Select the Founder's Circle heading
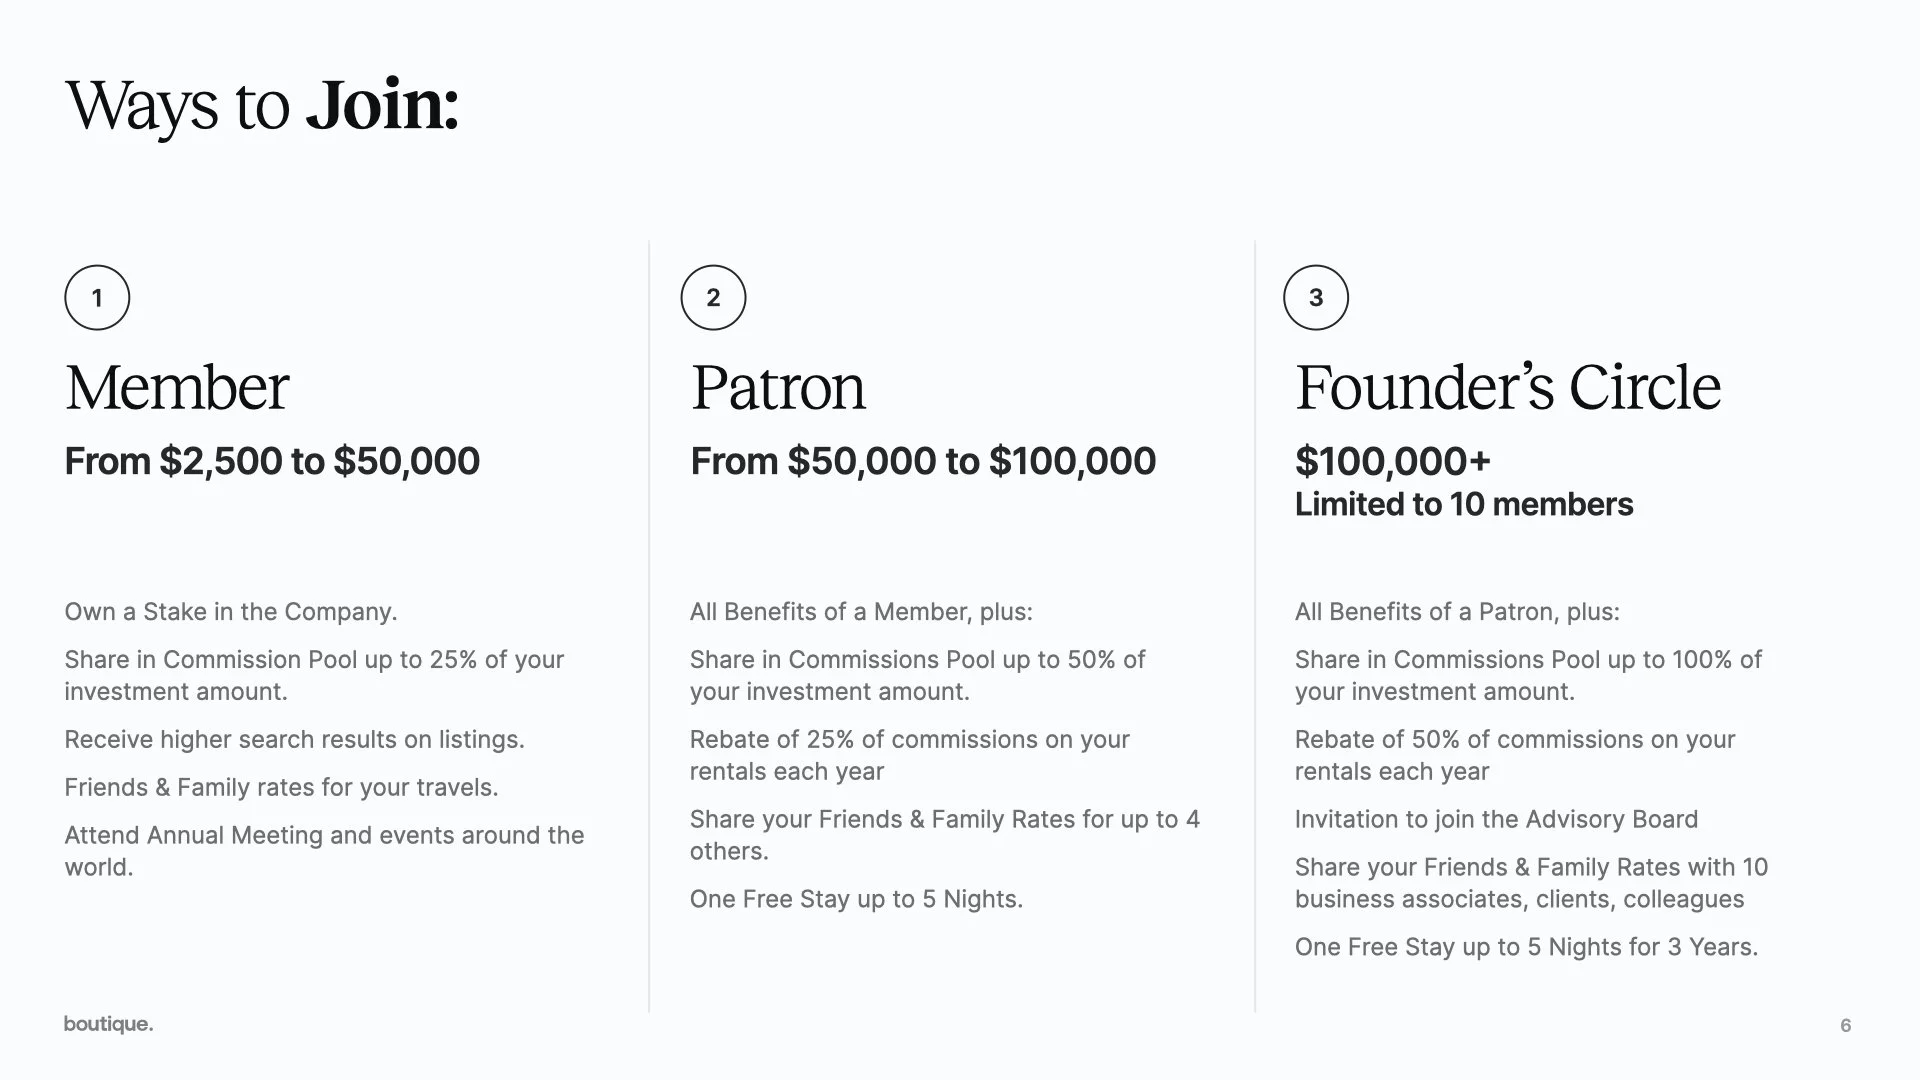This screenshot has height=1080, width=1920. point(1507,388)
